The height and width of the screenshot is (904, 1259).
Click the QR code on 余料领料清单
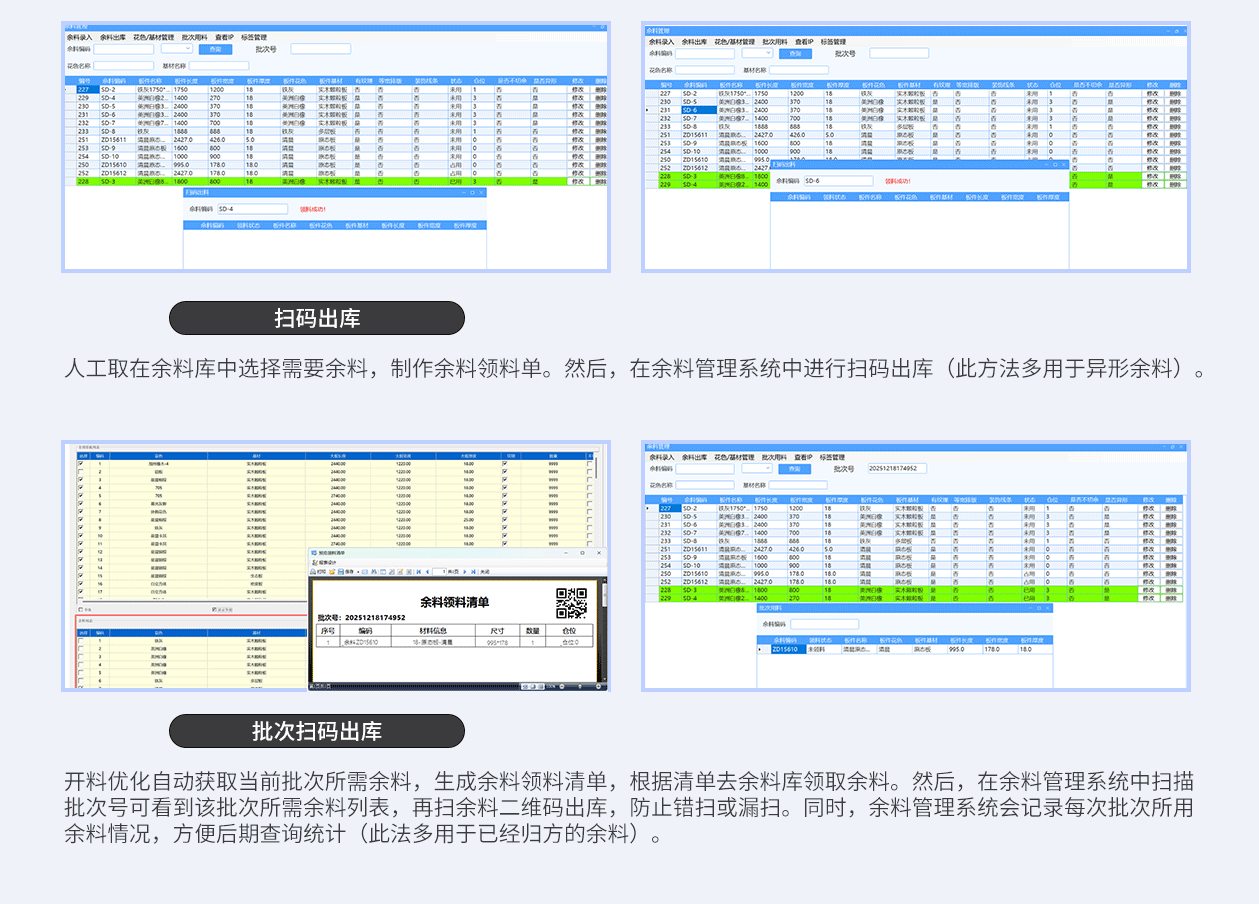[571, 602]
